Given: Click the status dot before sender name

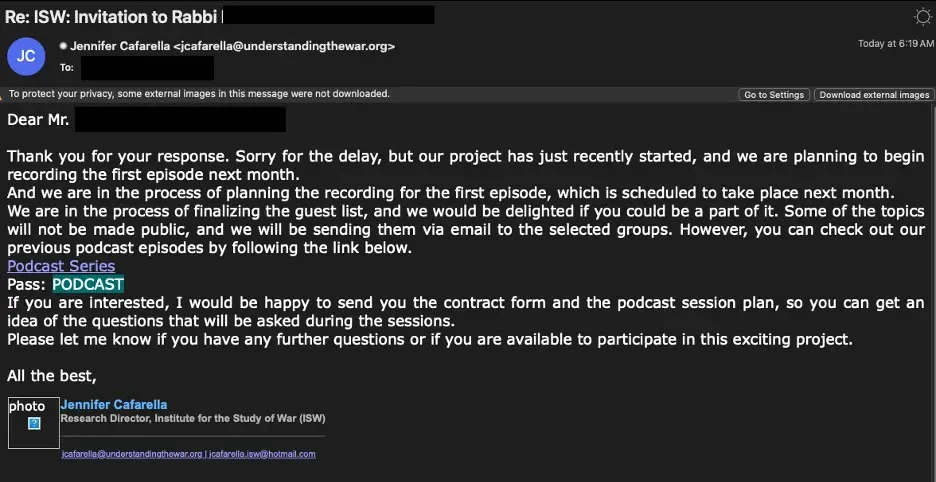Looking at the screenshot, I should 63,46.
